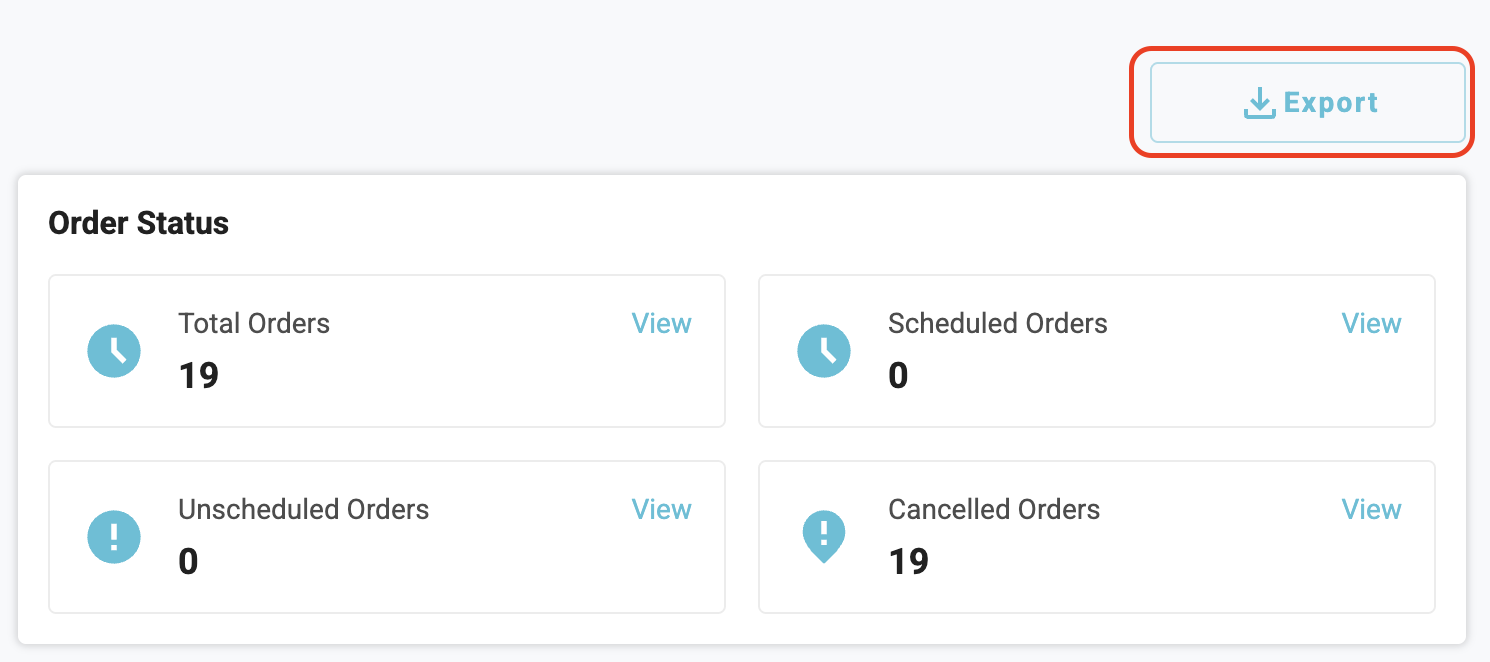Click the "Total Orders" label text
This screenshot has width=1490, height=662.
[x=254, y=324]
